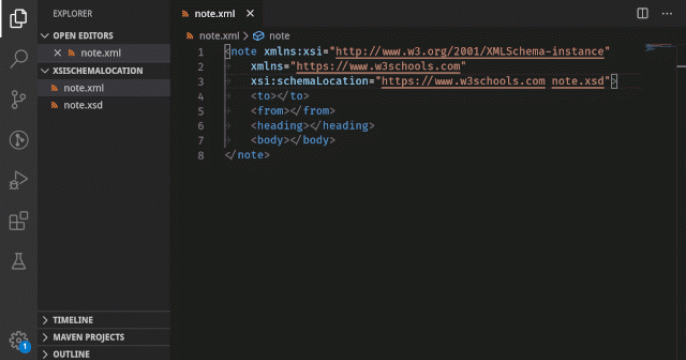Open the Run and Debug view

(x=18, y=180)
